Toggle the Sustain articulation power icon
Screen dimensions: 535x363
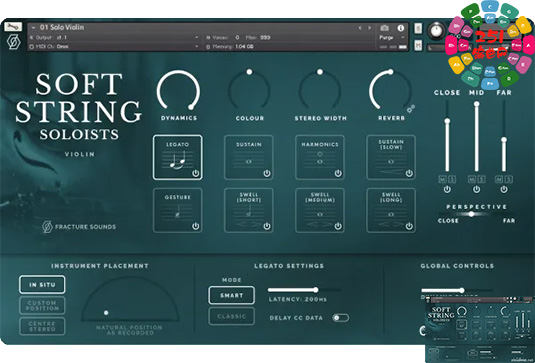[x=267, y=173]
